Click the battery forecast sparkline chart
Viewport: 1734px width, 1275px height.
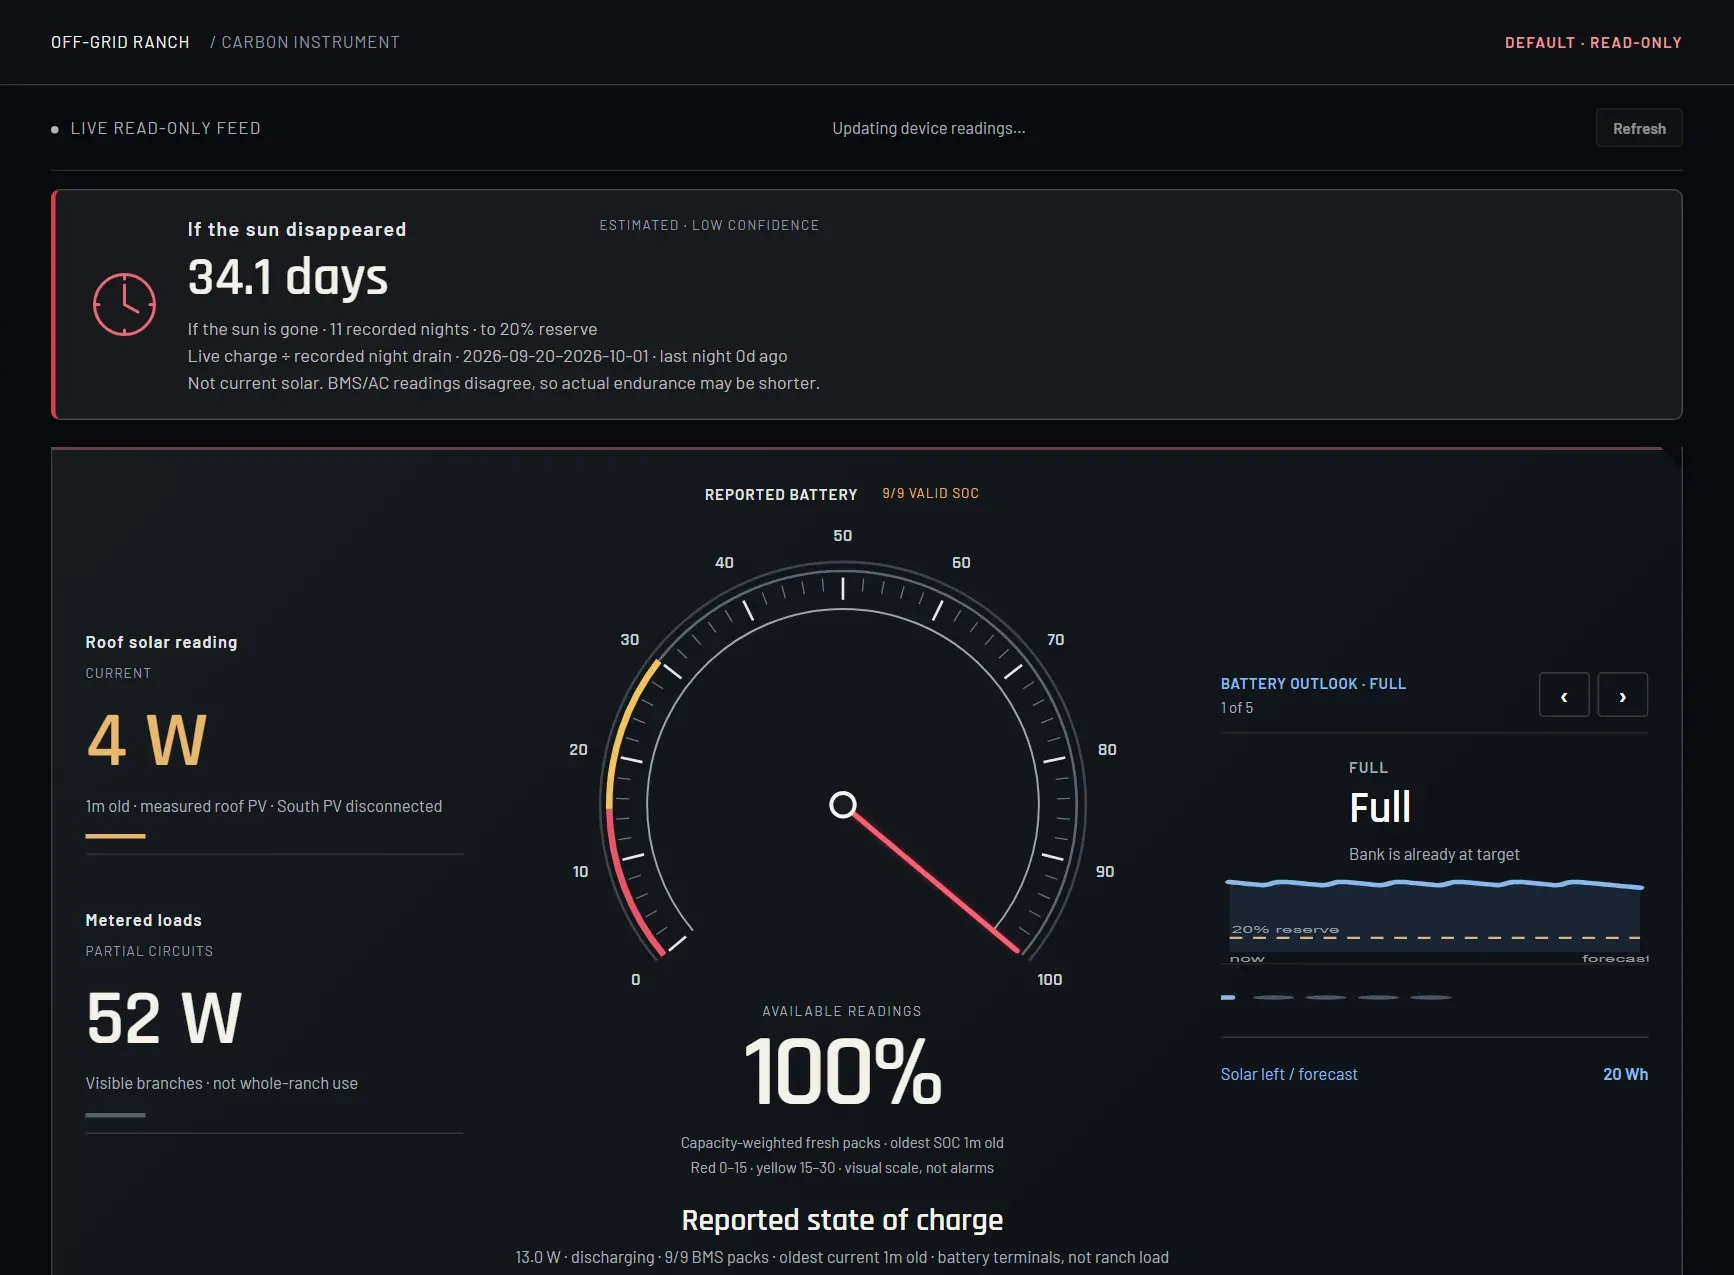[x=1435, y=920]
